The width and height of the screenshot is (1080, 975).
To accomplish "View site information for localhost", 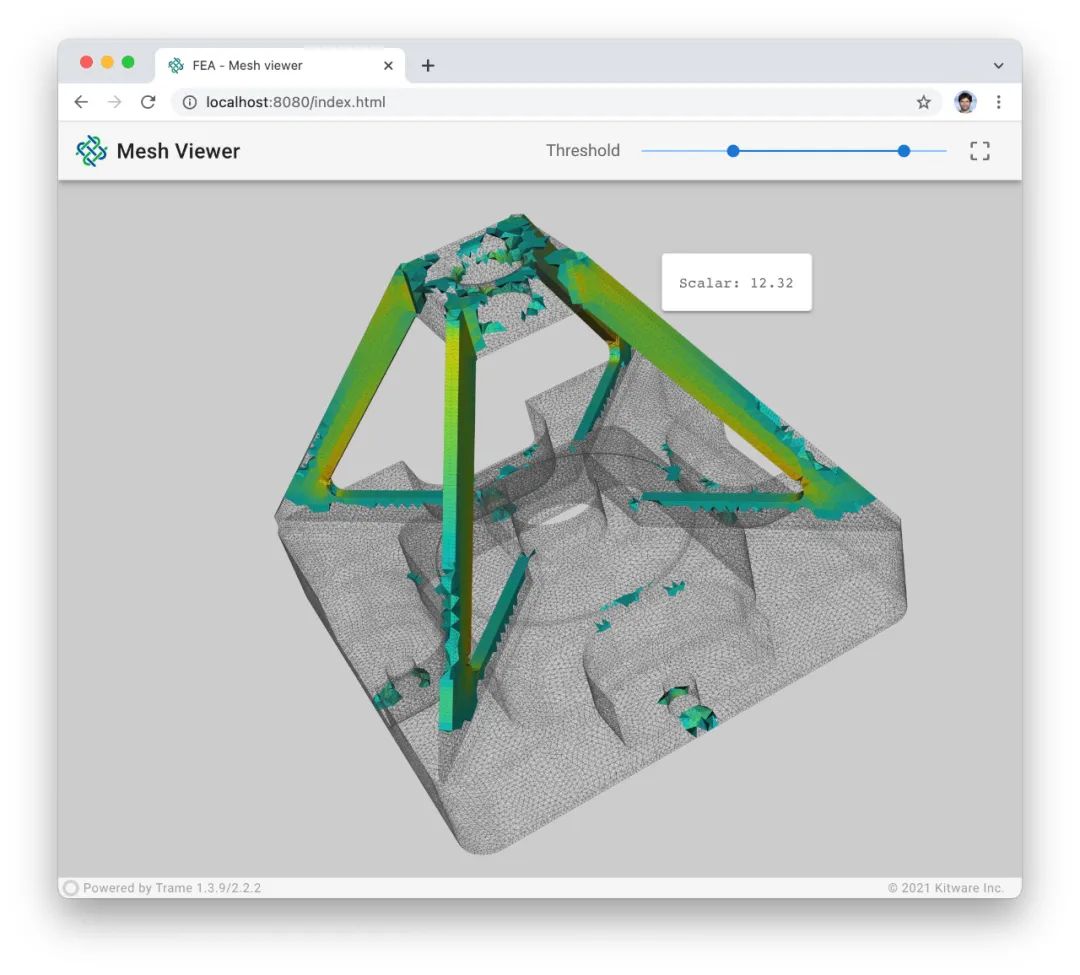I will [190, 102].
